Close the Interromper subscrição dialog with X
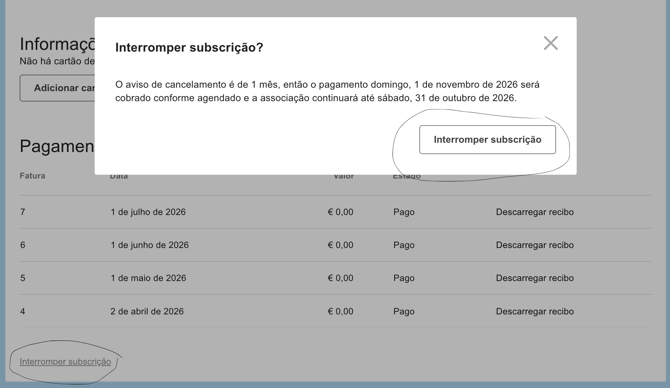670x388 pixels. tap(551, 43)
